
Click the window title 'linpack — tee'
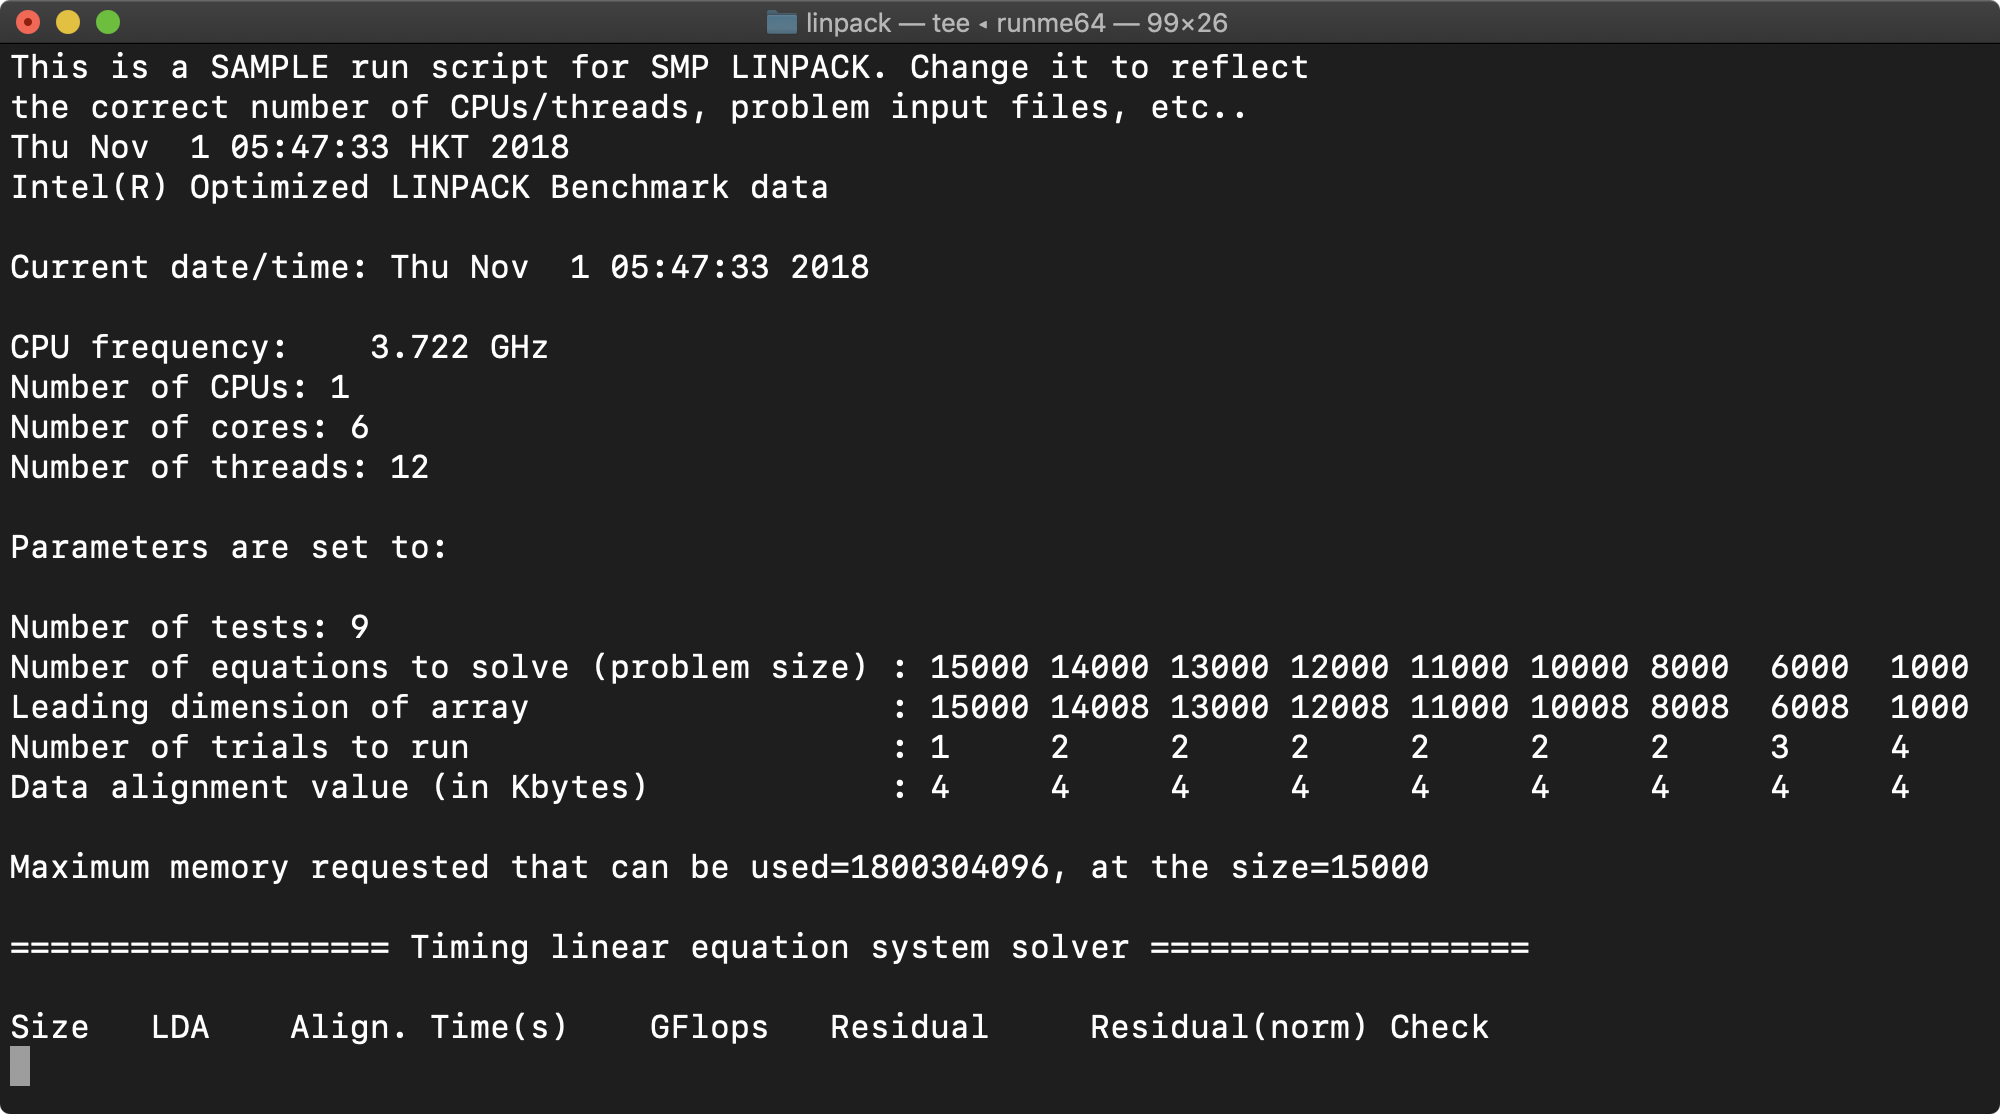[x=888, y=23]
